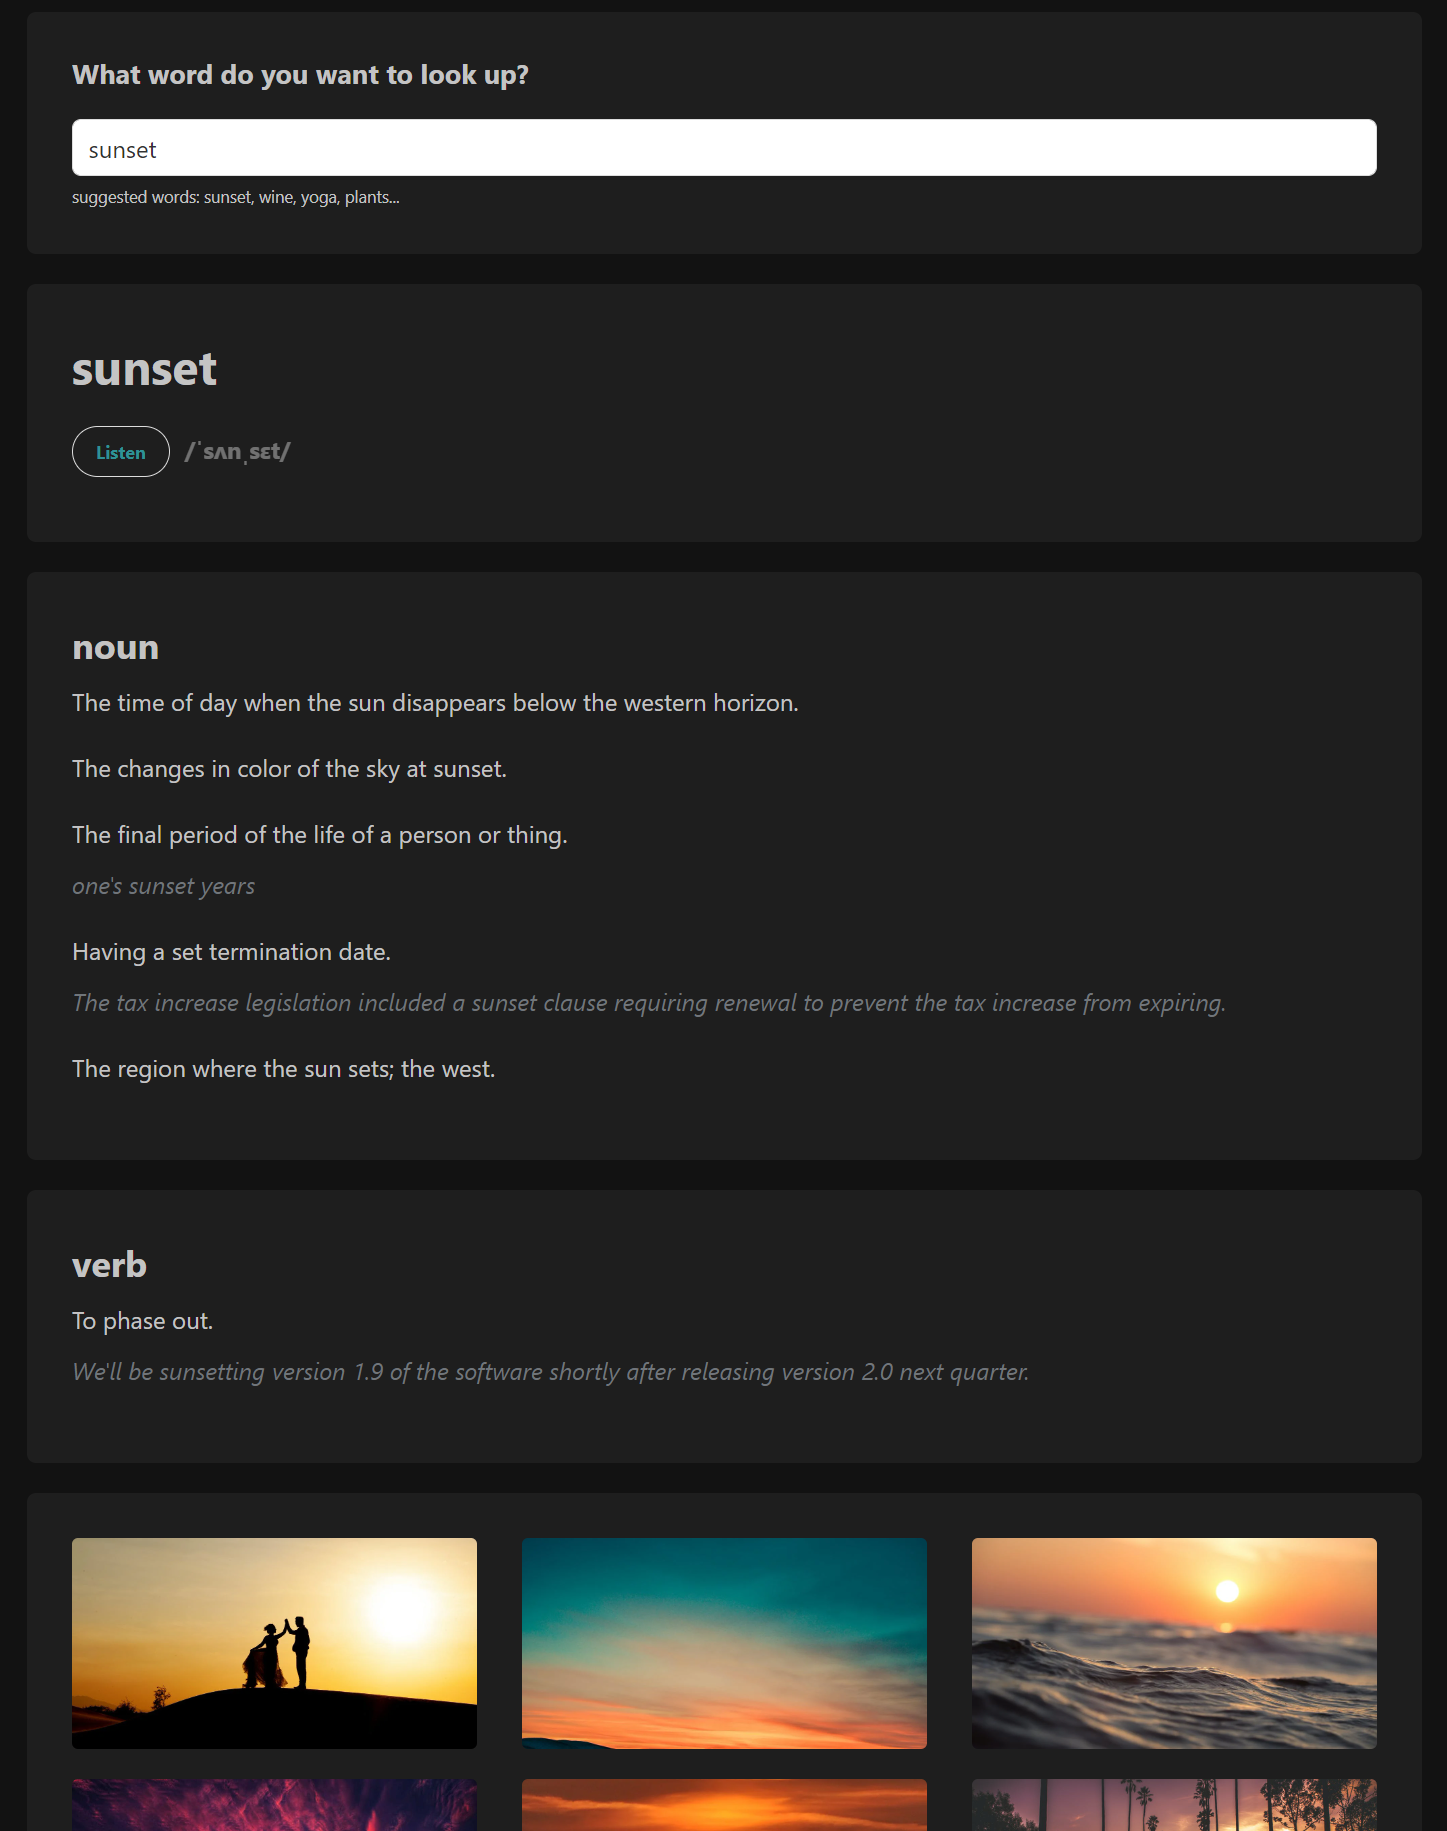The width and height of the screenshot is (1447, 1831).
Task: Click the large sunset word heading
Action: [144, 369]
